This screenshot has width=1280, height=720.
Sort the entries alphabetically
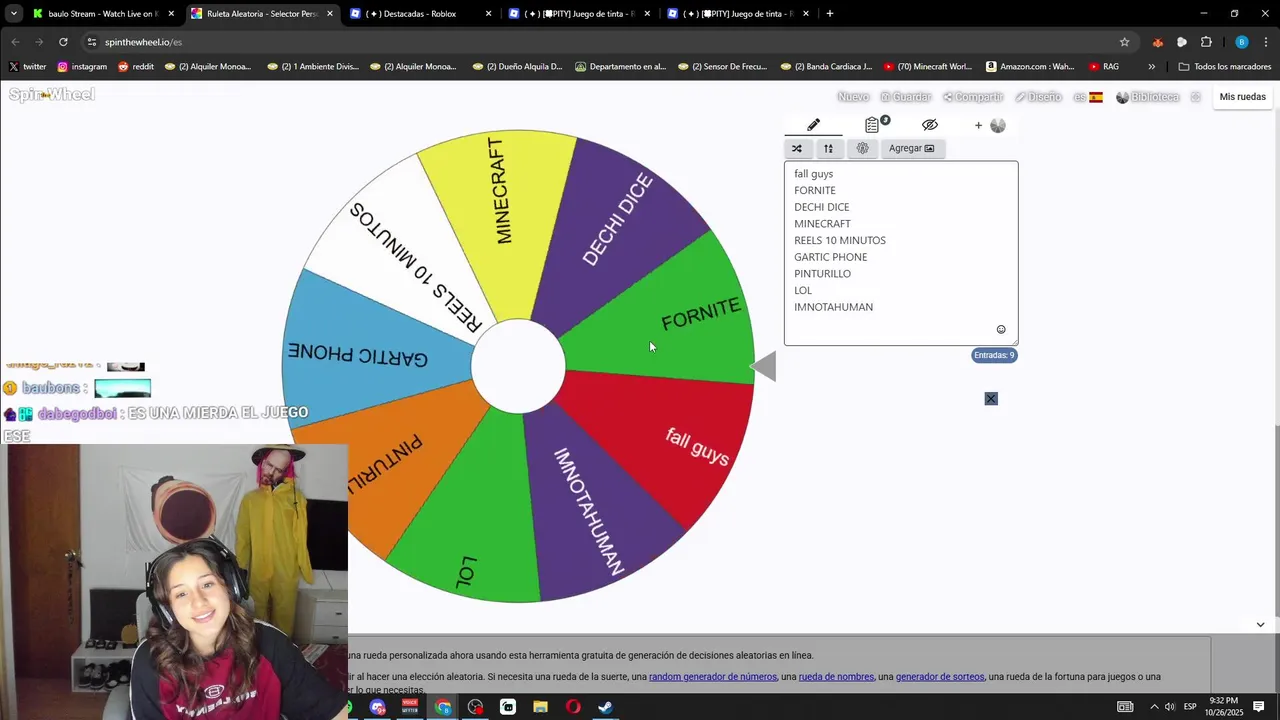(x=828, y=148)
